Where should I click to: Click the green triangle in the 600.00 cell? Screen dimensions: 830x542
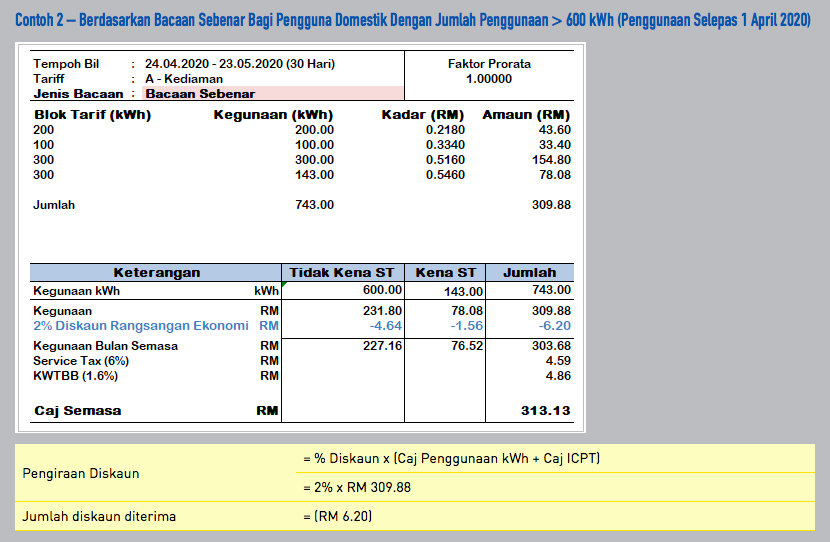285,285
